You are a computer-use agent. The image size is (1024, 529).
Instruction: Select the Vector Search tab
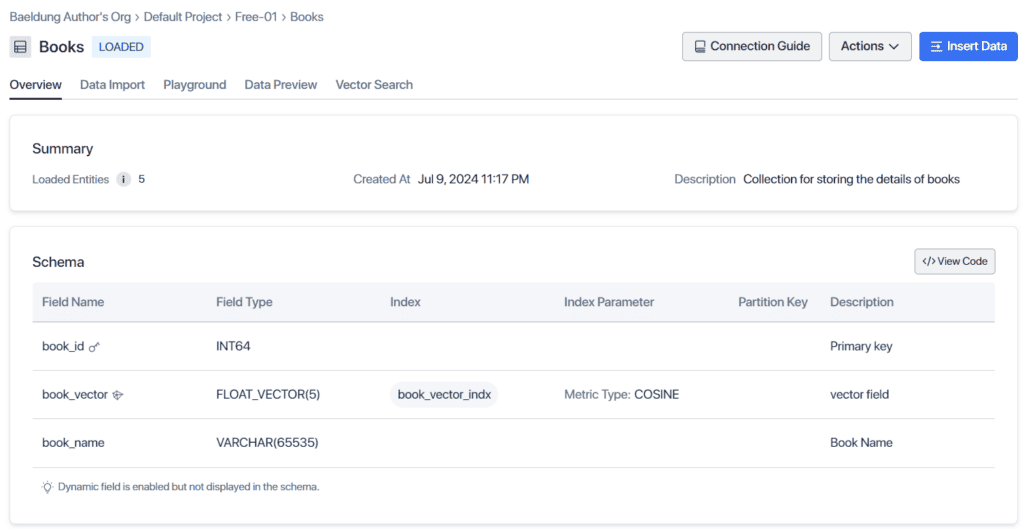click(374, 85)
